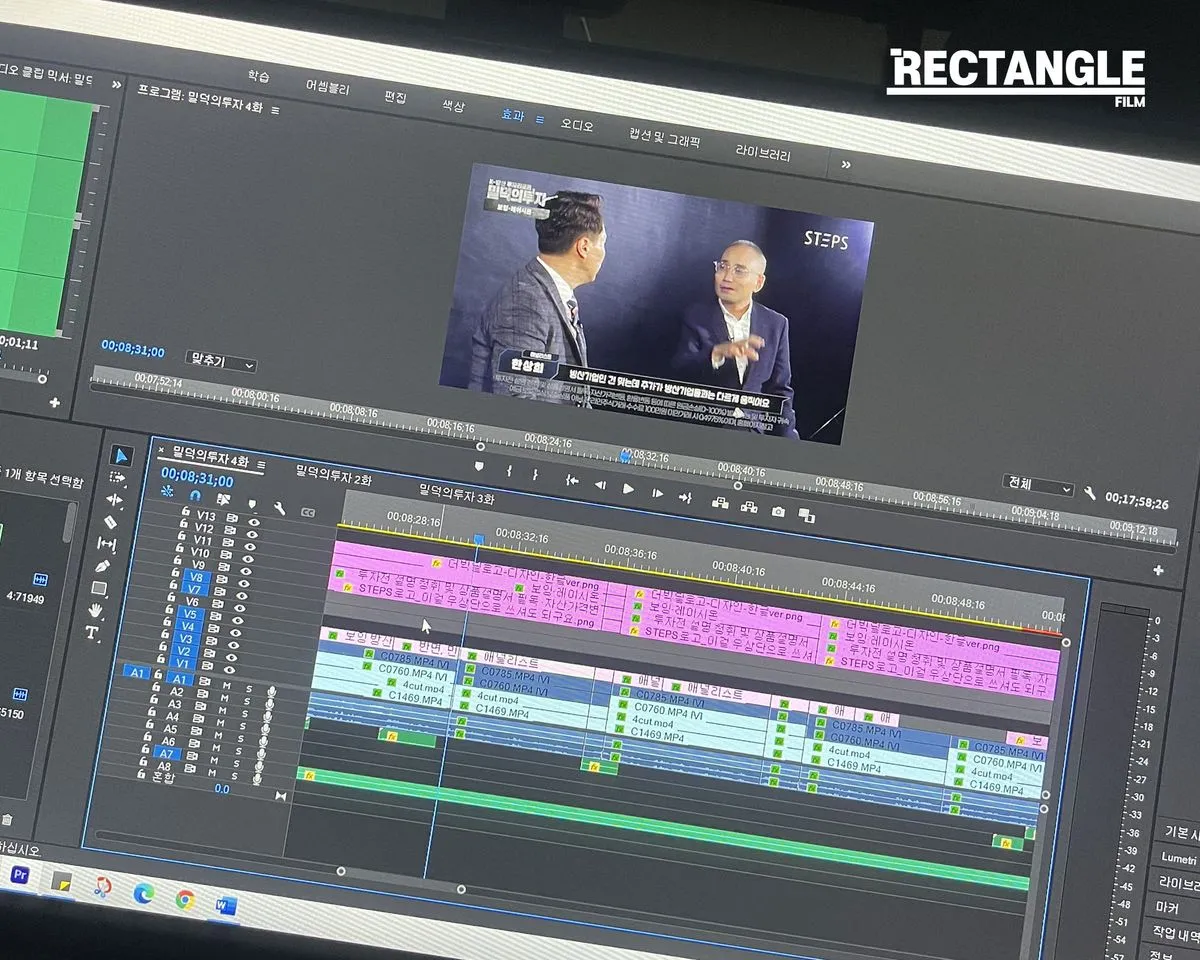1200x960 pixels.
Task: Expand workspace overflow chevrons
Action: pyautogui.click(x=845, y=164)
